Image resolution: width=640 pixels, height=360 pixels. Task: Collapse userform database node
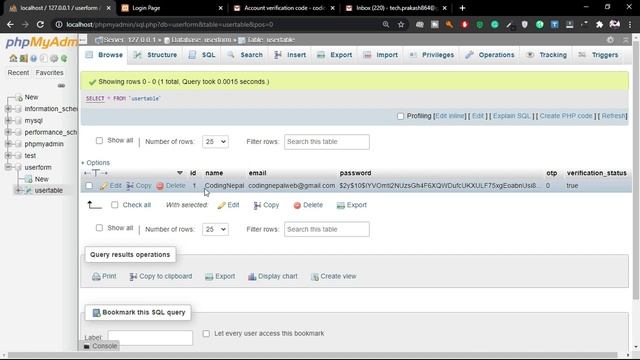(8, 167)
